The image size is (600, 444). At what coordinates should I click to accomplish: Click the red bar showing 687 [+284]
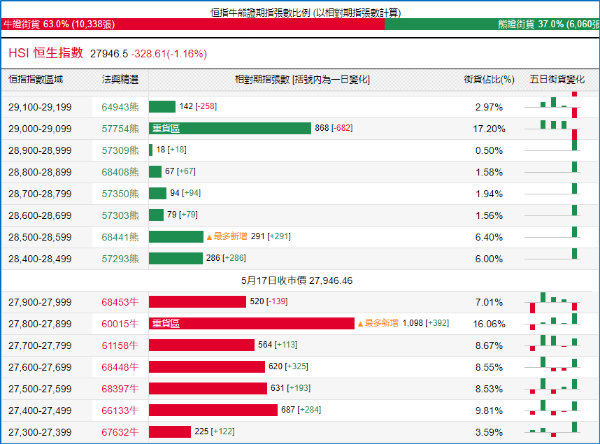tap(213, 410)
